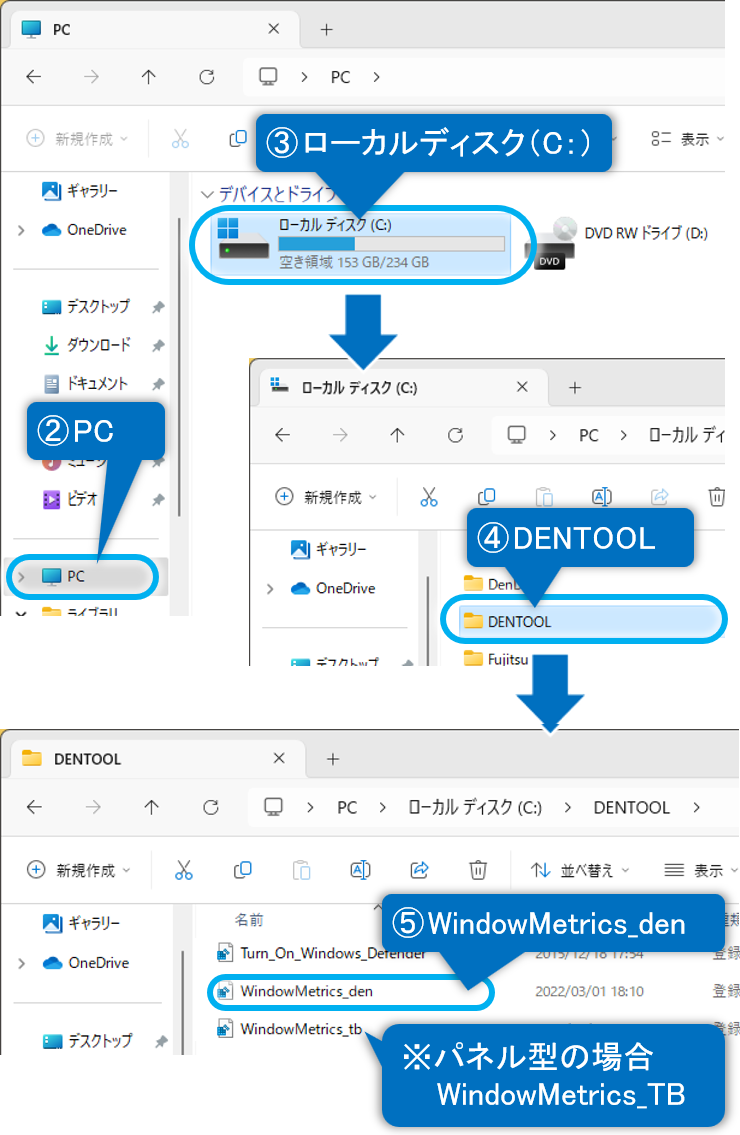This screenshot has height=1135, width=740.
Task: Open the 表示 view dropdown in DENTOOL window
Action: click(700, 870)
